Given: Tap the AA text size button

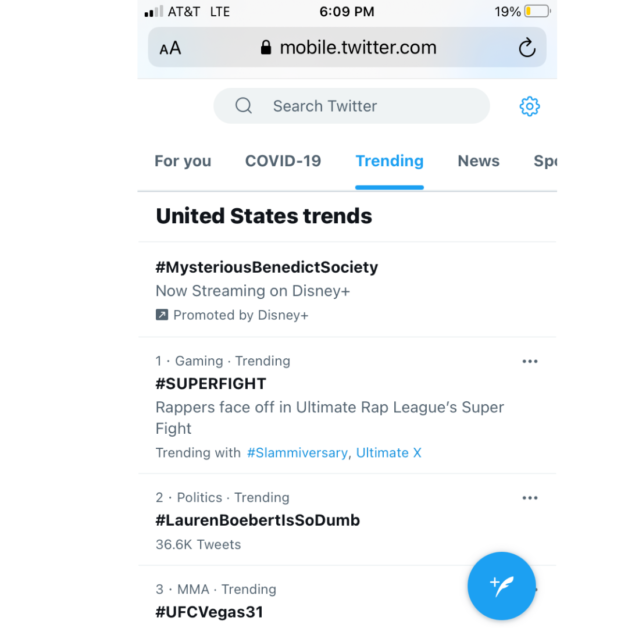Looking at the screenshot, I should click(x=170, y=48).
